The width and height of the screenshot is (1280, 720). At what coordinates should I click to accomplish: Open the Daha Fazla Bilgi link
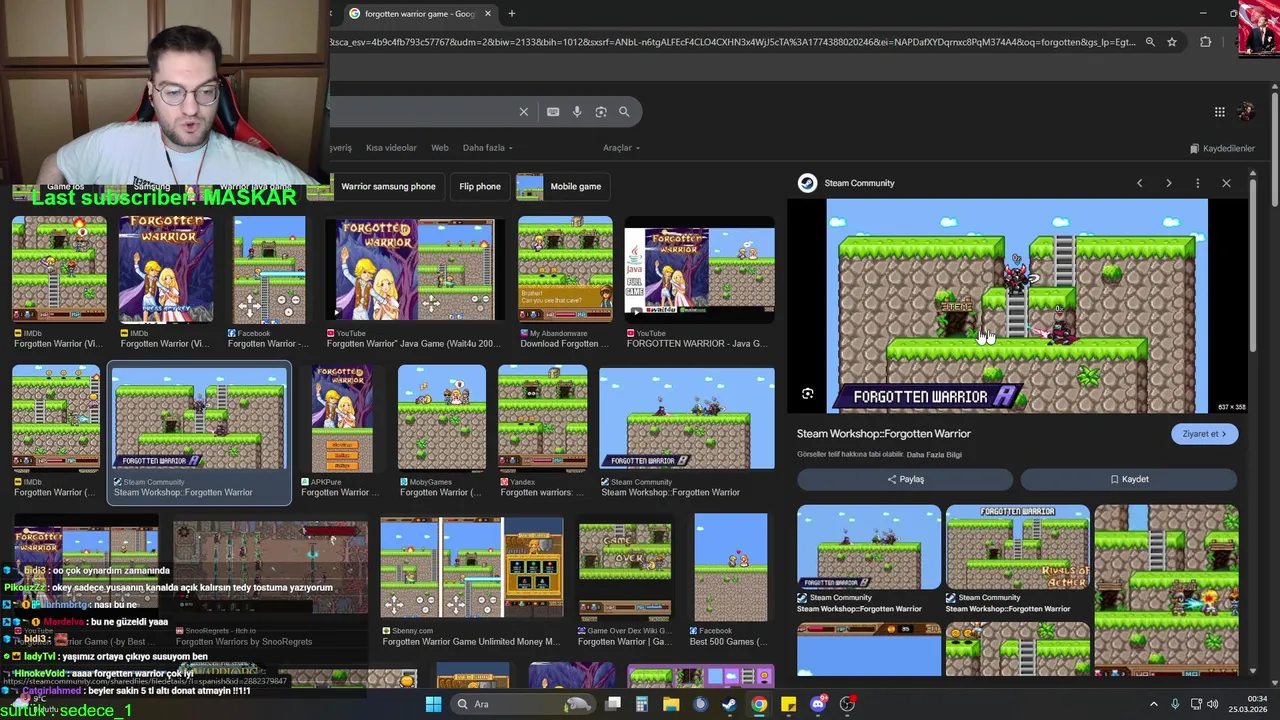(x=934, y=455)
